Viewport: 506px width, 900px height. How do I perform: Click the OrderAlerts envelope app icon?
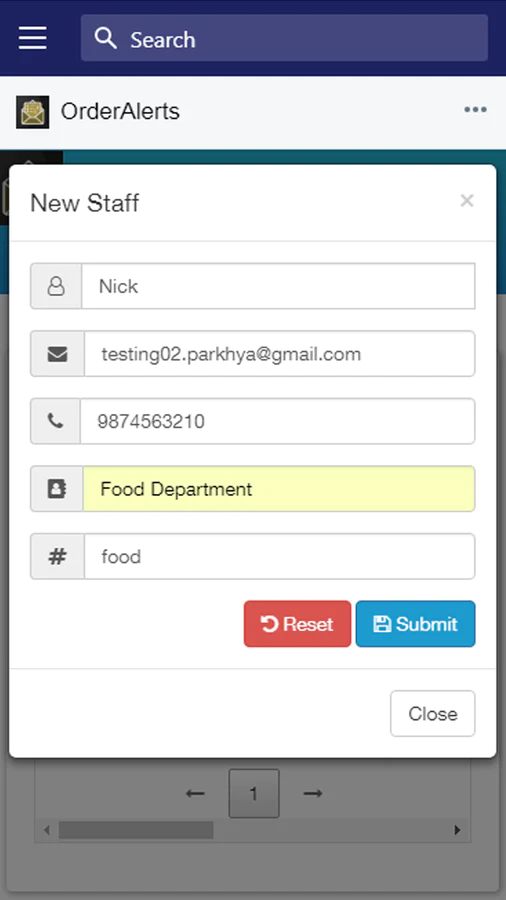pyautogui.click(x=32, y=112)
